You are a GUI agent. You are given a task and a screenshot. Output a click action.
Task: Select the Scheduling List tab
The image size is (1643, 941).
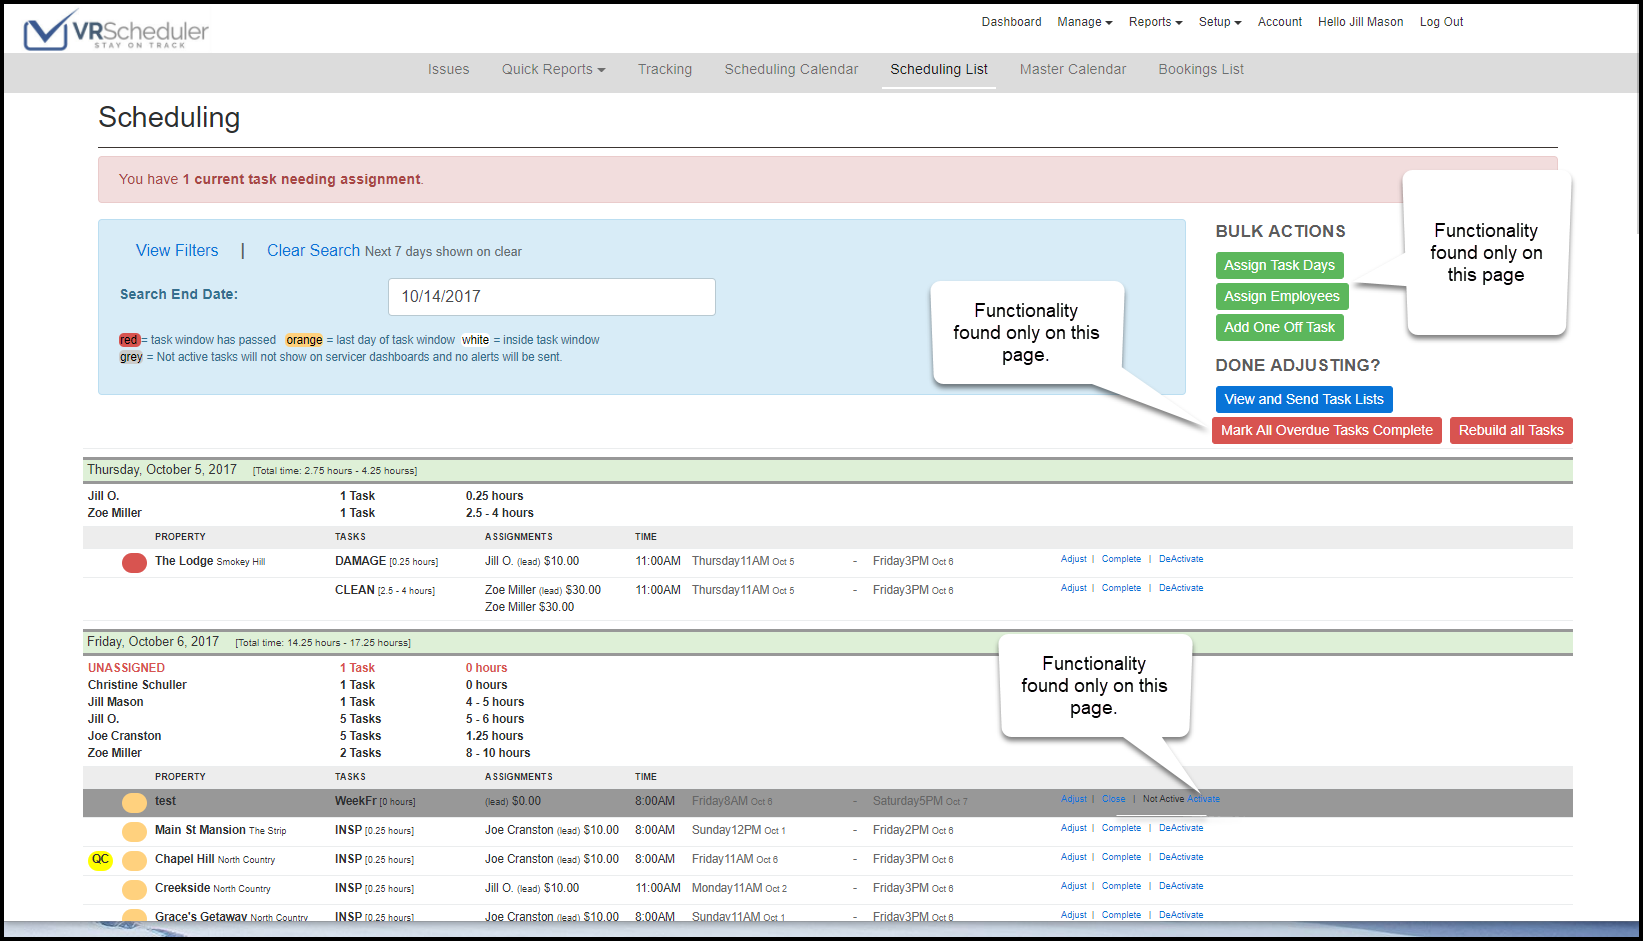click(x=939, y=69)
